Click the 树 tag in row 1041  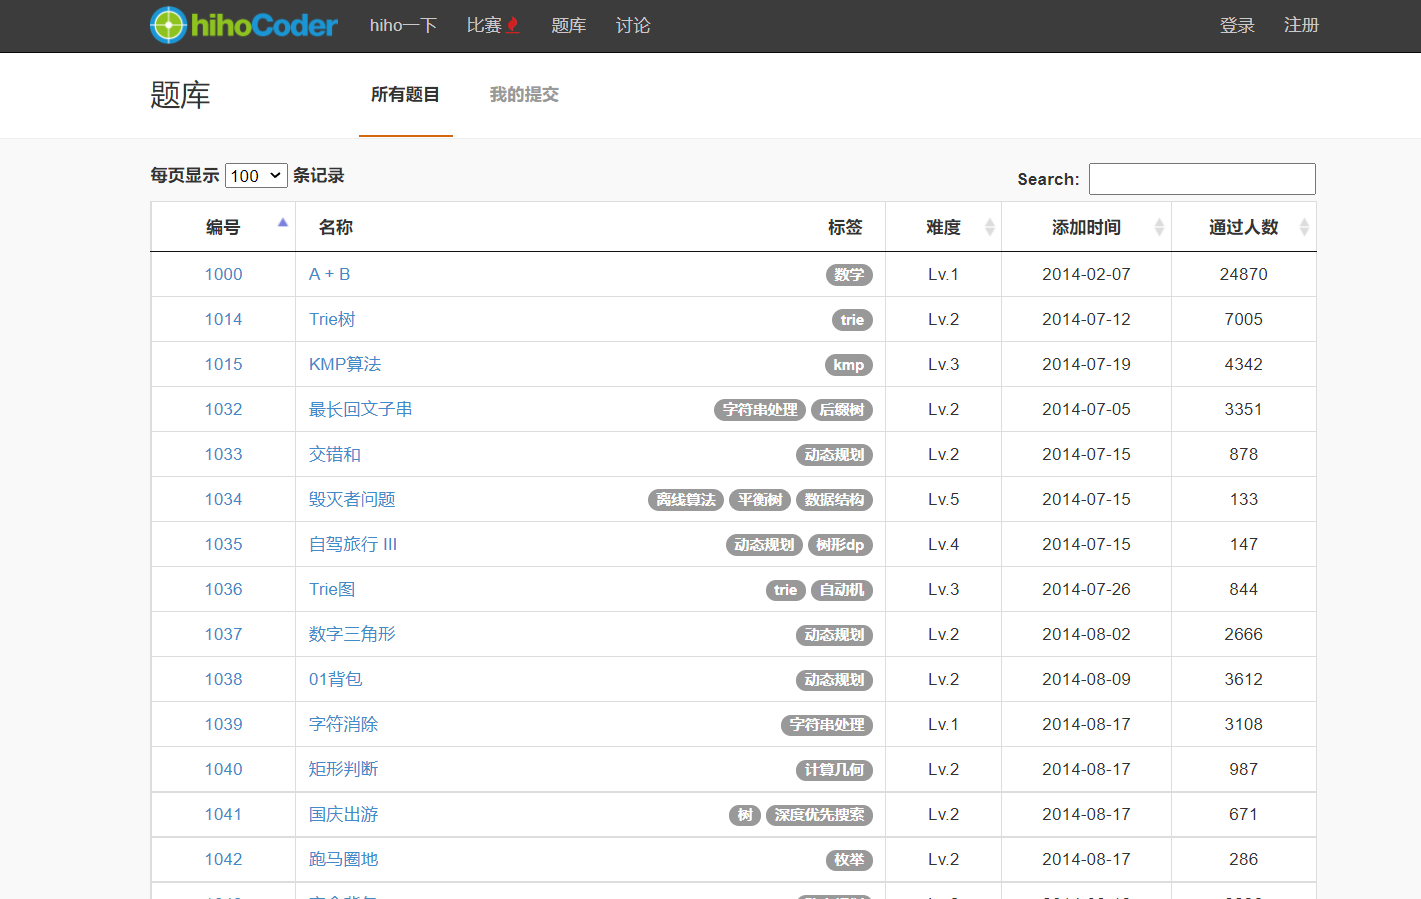pyautogui.click(x=745, y=815)
